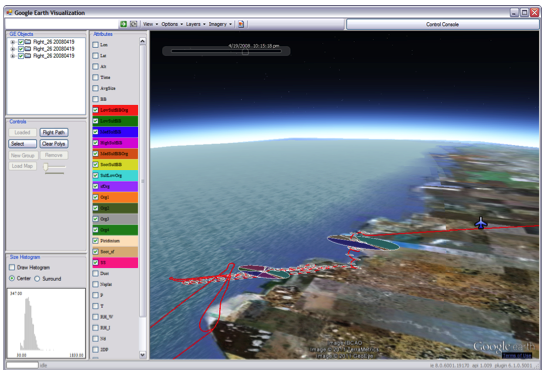Click the size histogram chart
The width and height of the screenshot is (548, 370).
coord(46,323)
